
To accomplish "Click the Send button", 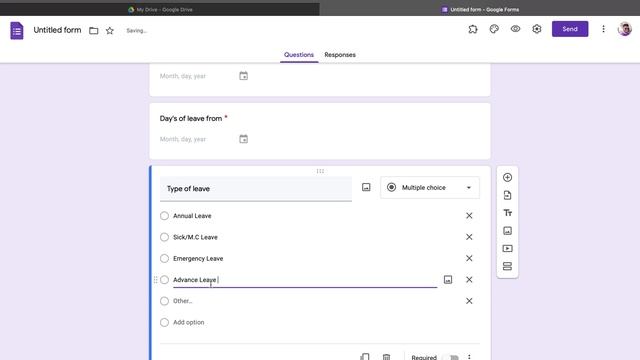I will click(x=570, y=29).
